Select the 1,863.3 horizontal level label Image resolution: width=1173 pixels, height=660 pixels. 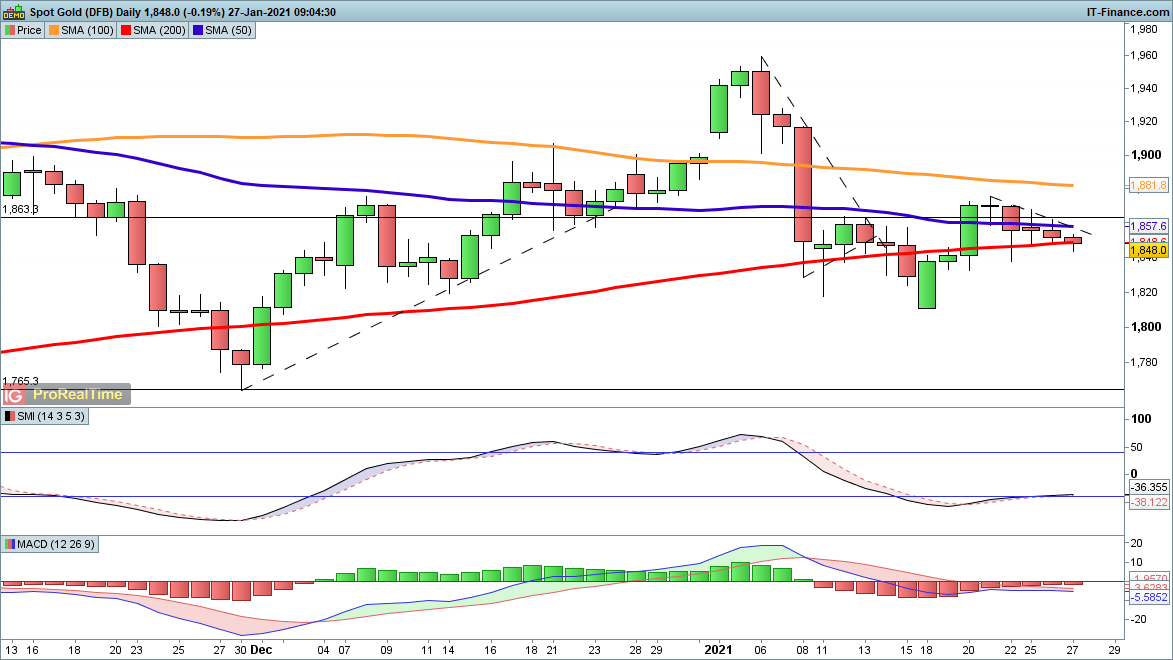(21, 210)
